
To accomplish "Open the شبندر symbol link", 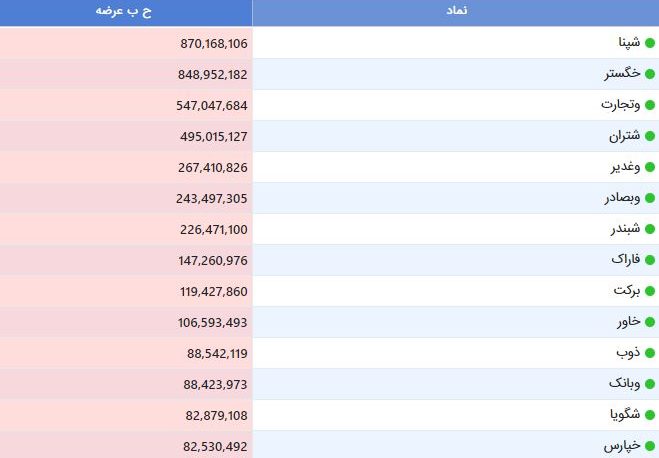I will [625, 229].
